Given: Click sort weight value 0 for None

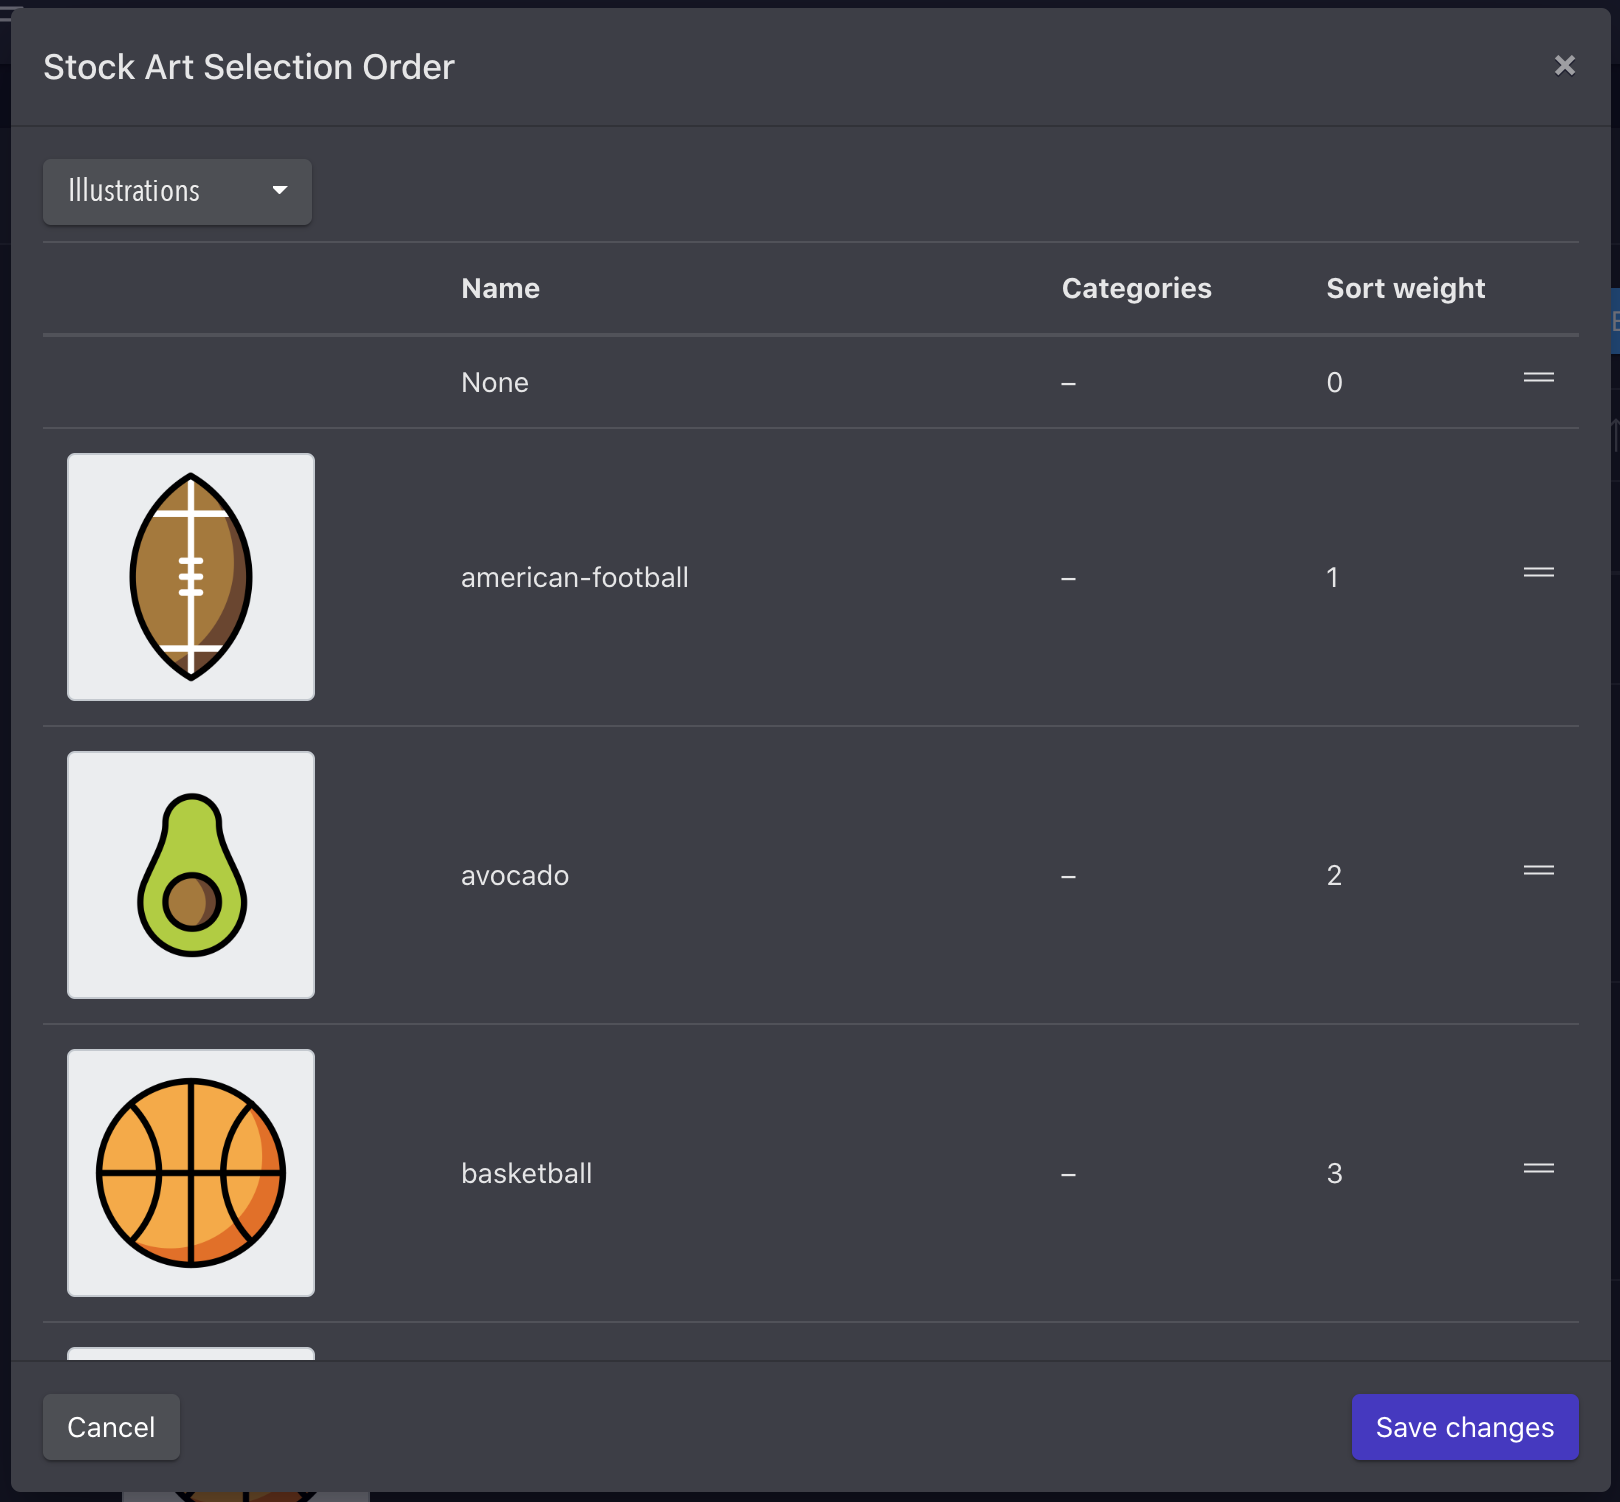Looking at the screenshot, I should [1334, 382].
